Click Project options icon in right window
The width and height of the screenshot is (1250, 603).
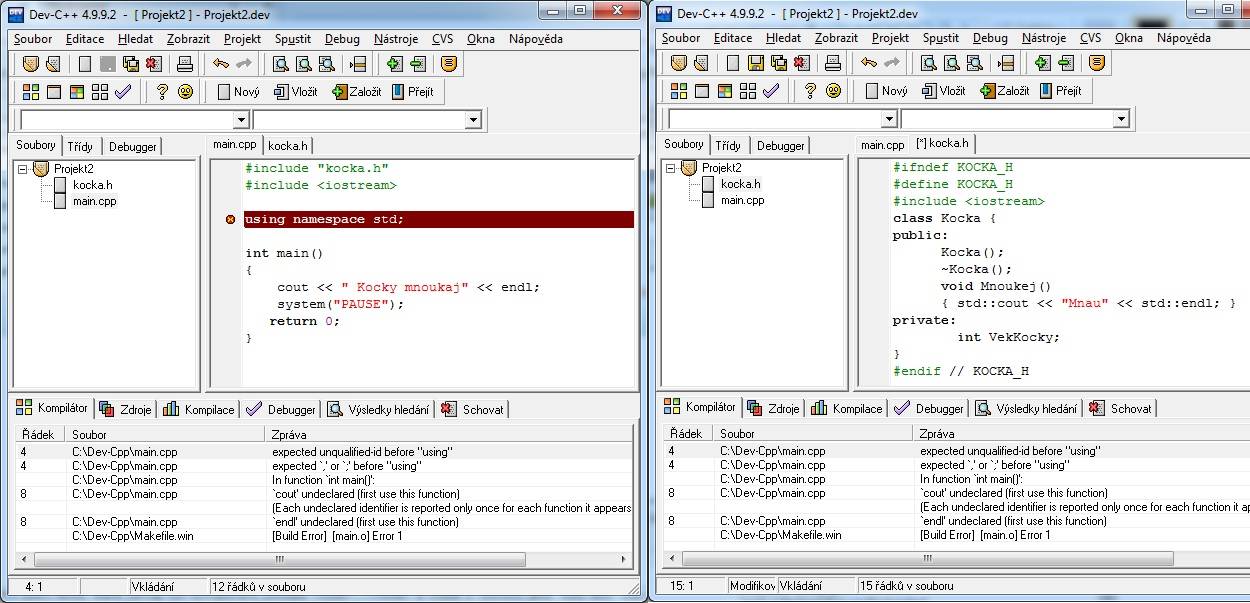(x=1097, y=63)
